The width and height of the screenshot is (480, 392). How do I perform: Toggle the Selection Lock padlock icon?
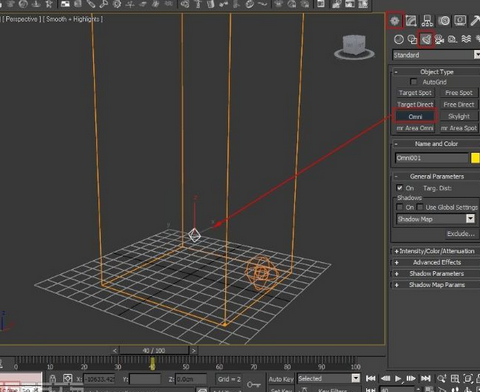[x=52, y=379]
